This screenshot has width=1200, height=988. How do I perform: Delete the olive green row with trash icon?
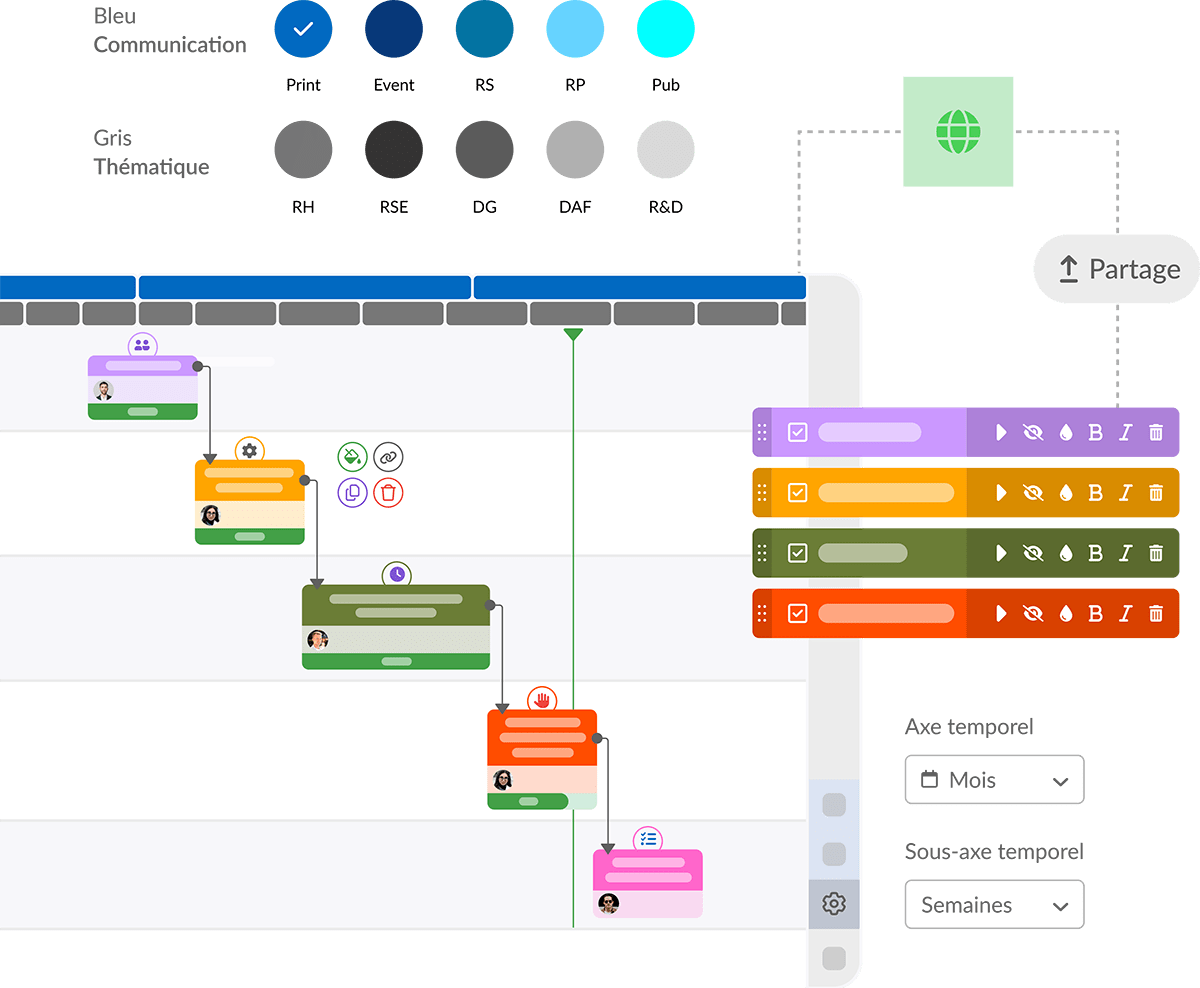click(x=1156, y=553)
